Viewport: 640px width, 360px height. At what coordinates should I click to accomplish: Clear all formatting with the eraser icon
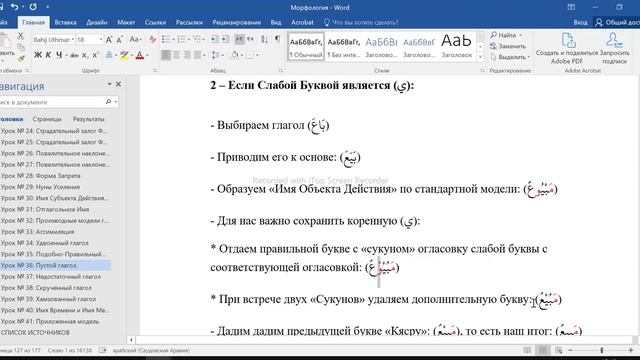coord(152,40)
